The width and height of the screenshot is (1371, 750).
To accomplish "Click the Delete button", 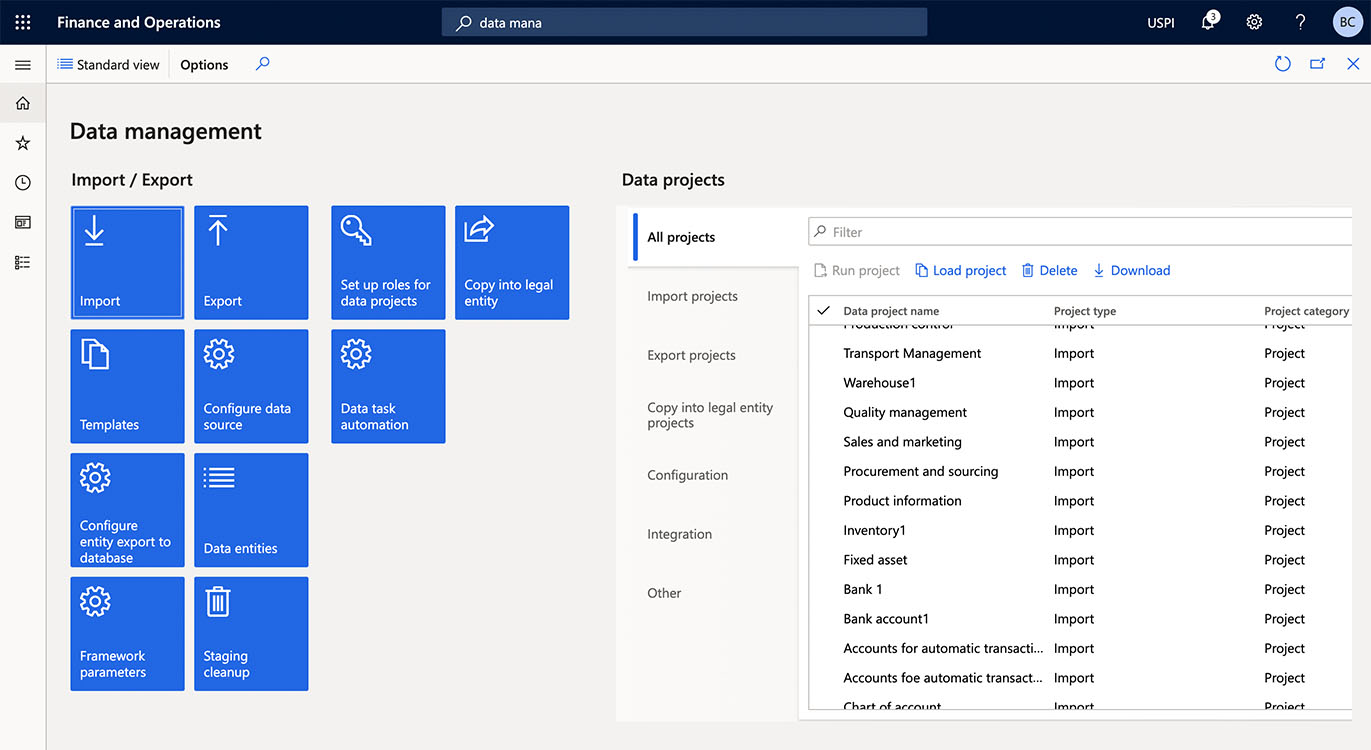I will coord(1050,270).
